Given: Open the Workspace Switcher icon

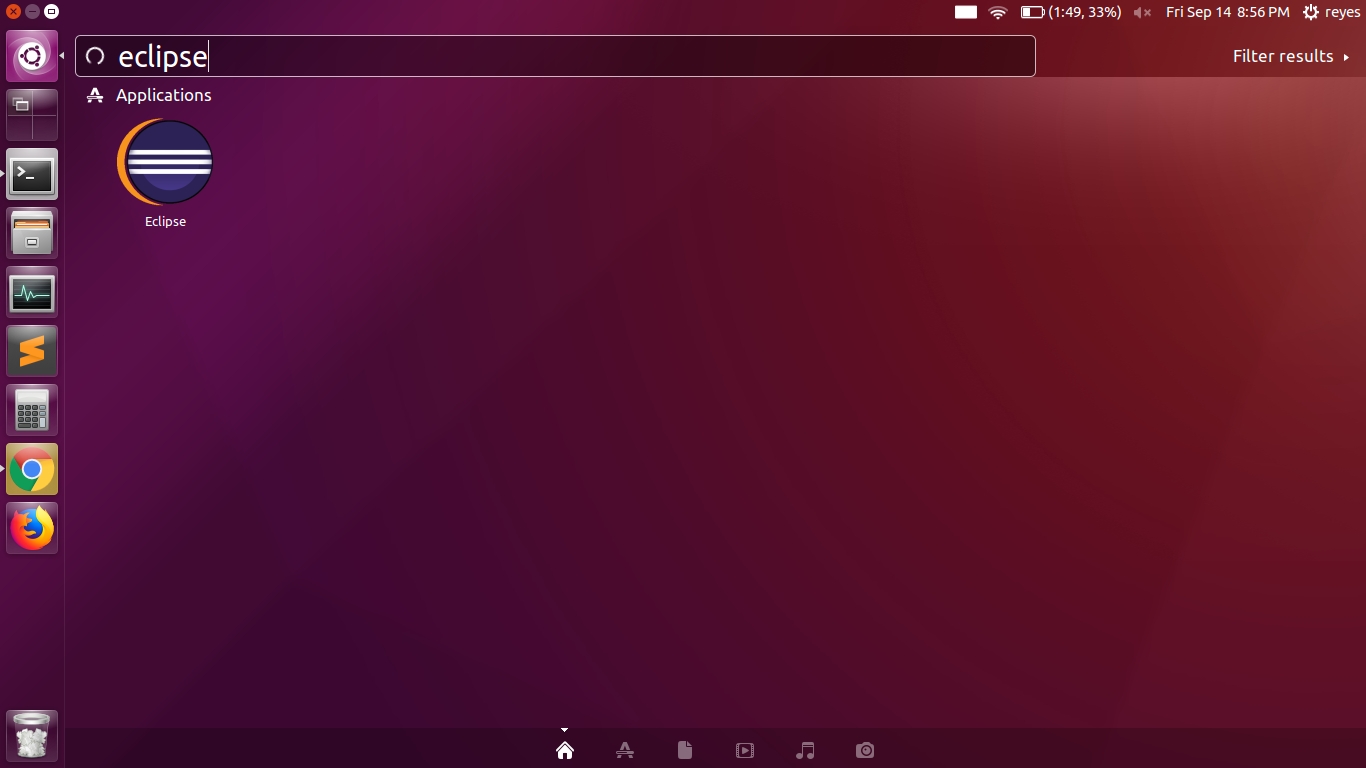Looking at the screenshot, I should 32,116.
